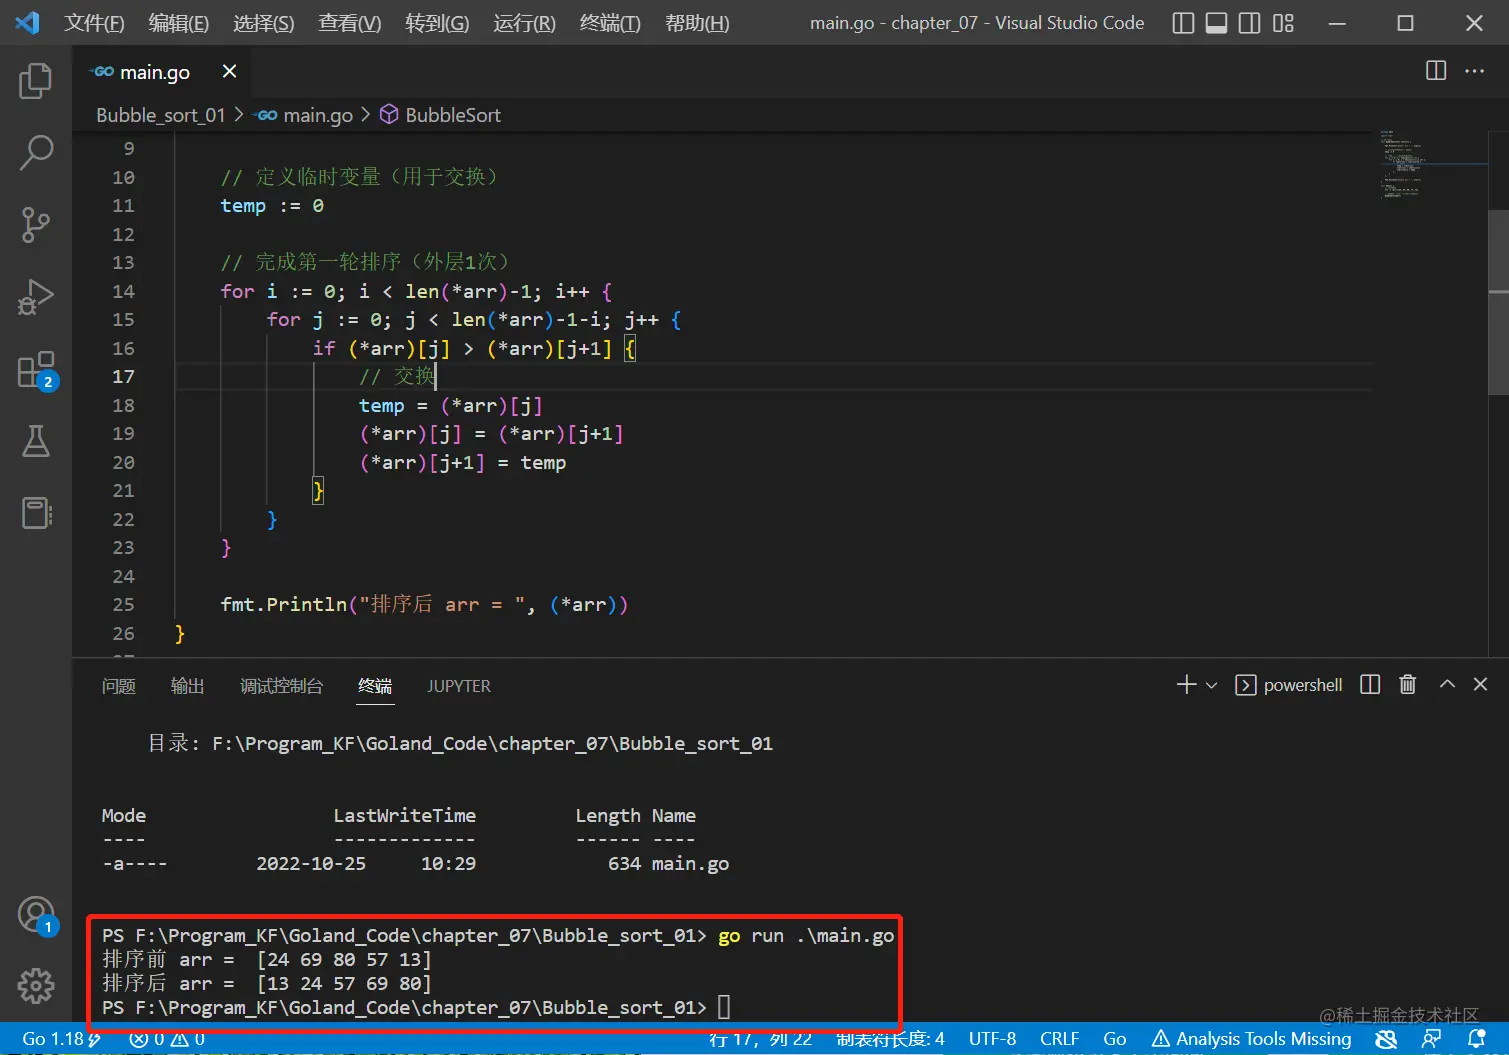Select the powershell terminal entry

pos(1289,685)
